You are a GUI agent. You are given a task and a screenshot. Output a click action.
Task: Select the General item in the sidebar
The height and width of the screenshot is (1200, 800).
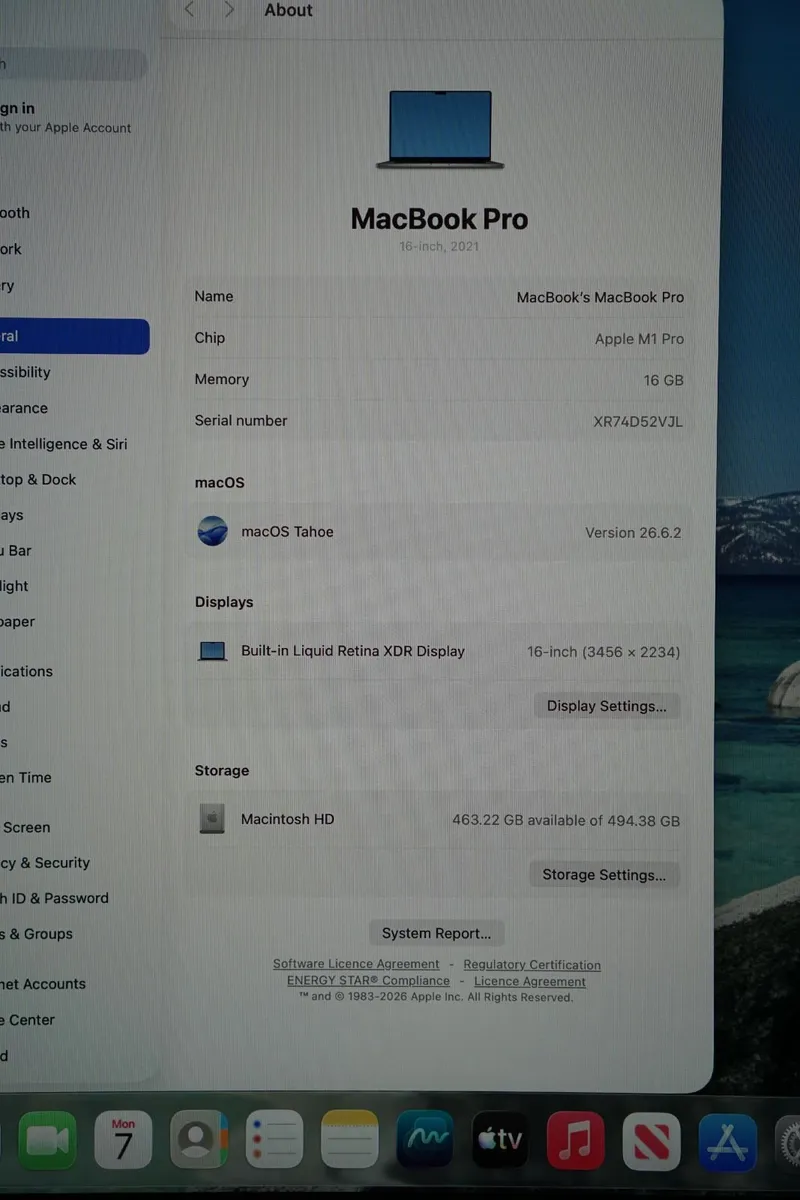[74, 336]
